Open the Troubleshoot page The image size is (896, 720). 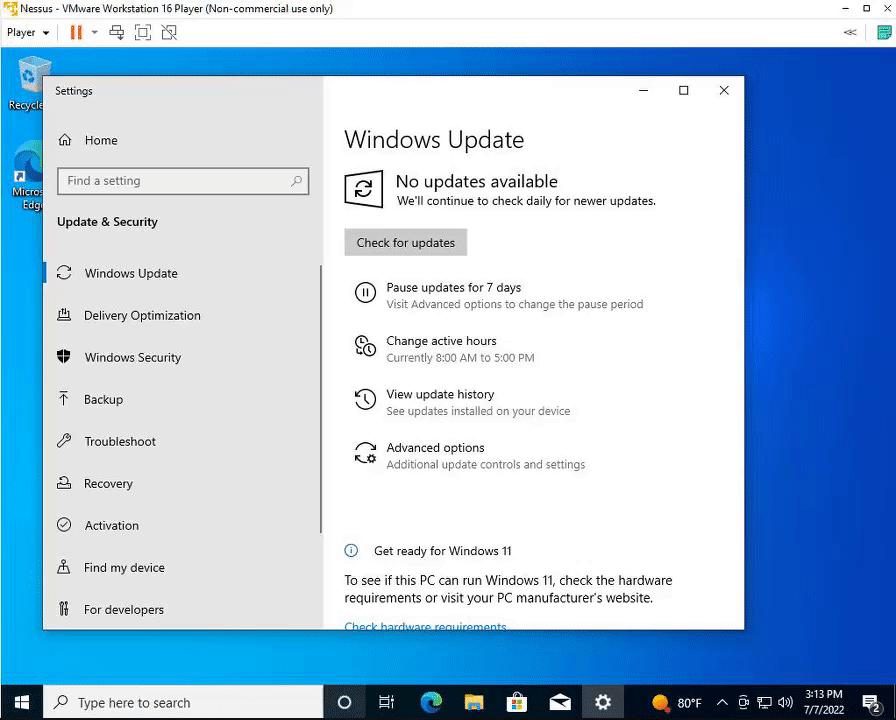[x=183, y=441]
